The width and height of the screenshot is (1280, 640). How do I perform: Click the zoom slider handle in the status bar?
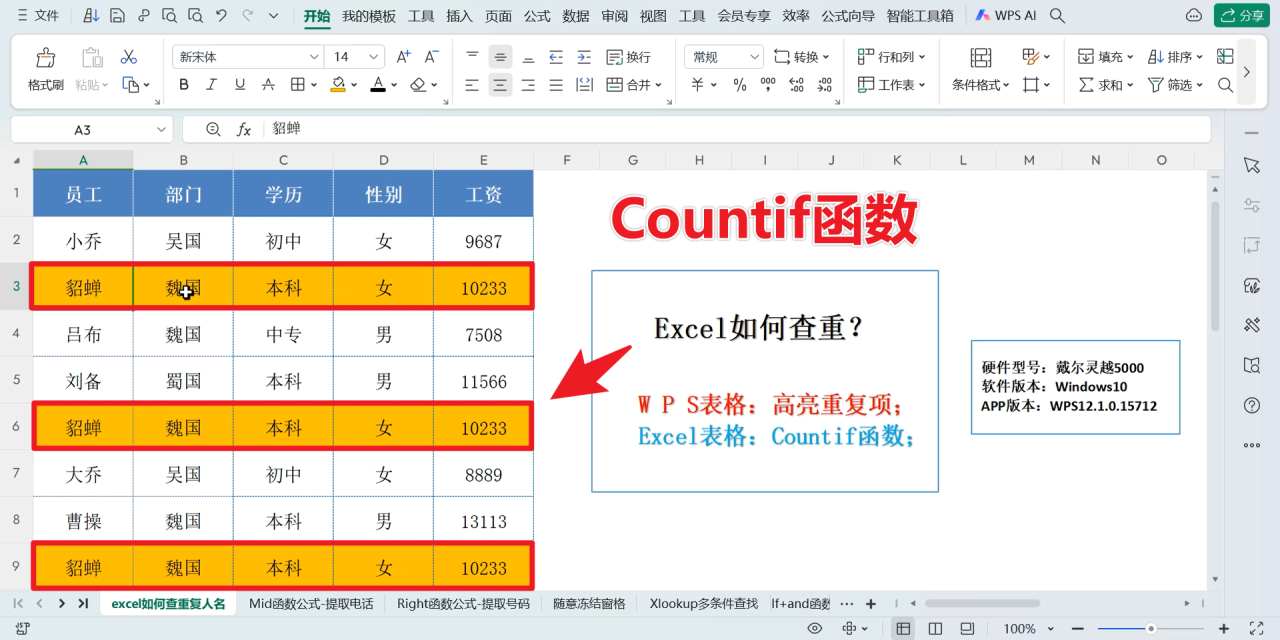(1151, 629)
